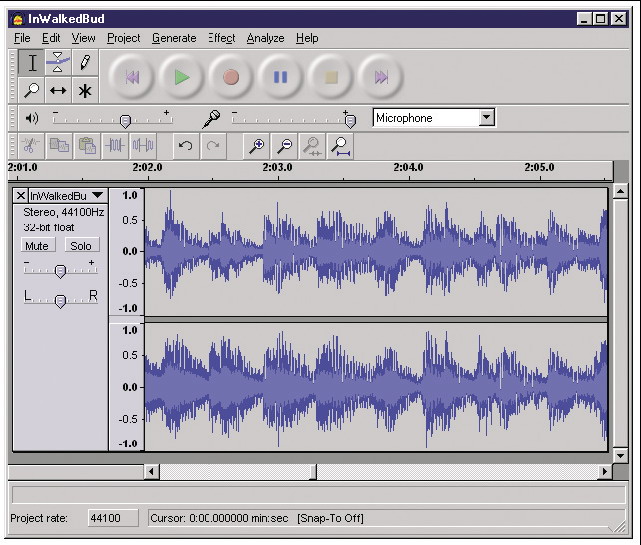Viewport: 641px width, 545px height.
Task: Click the Project rate 44100 field
Action: pyautogui.click(x=113, y=518)
